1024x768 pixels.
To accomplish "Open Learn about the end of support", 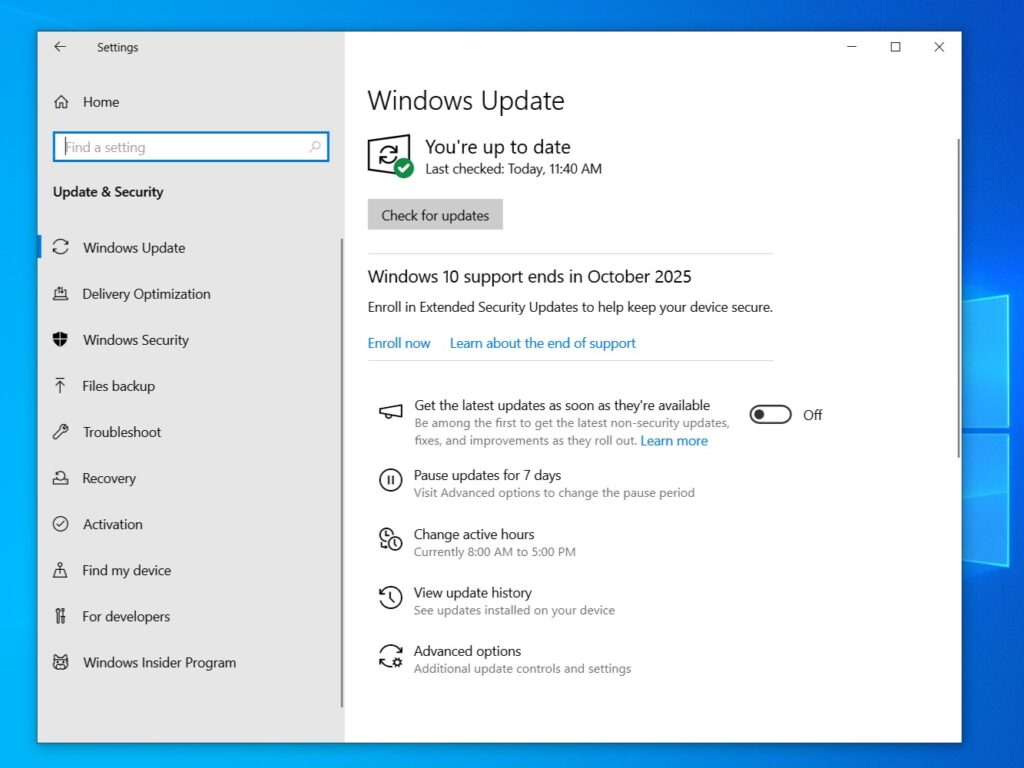I will click(542, 343).
